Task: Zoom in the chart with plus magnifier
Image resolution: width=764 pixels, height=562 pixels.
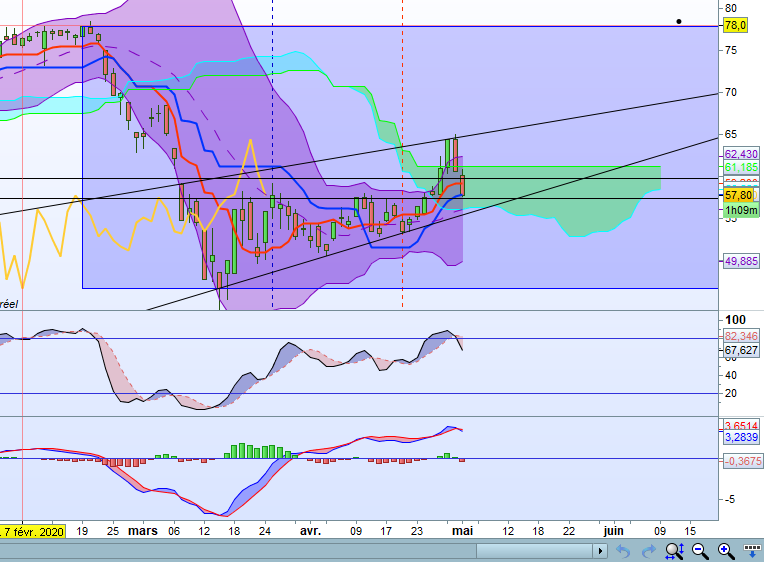Action: (726, 551)
